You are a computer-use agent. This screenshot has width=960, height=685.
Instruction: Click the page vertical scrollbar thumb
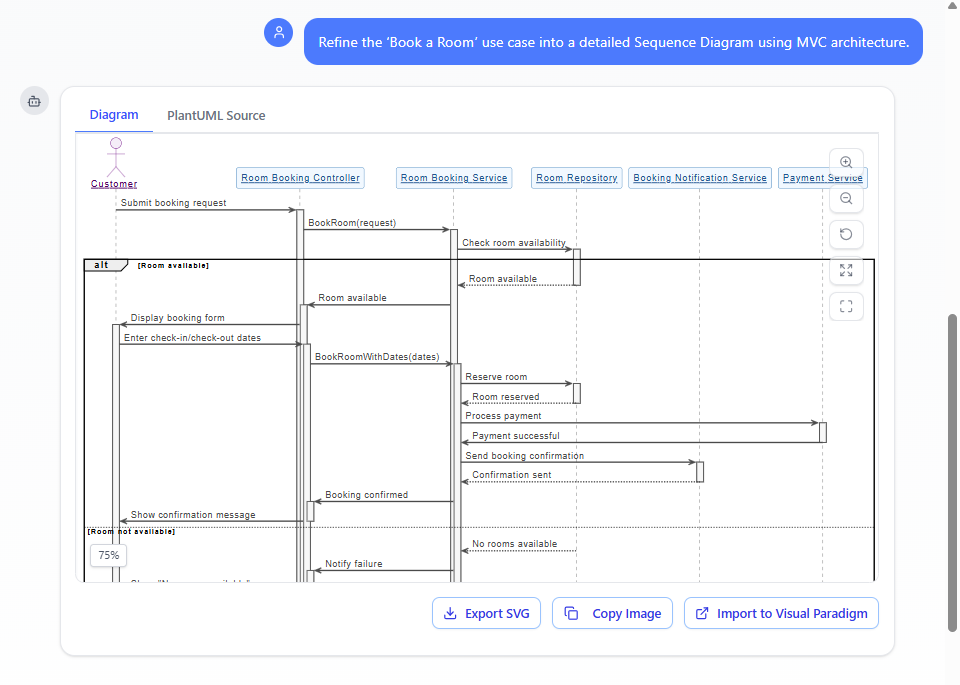point(952,472)
